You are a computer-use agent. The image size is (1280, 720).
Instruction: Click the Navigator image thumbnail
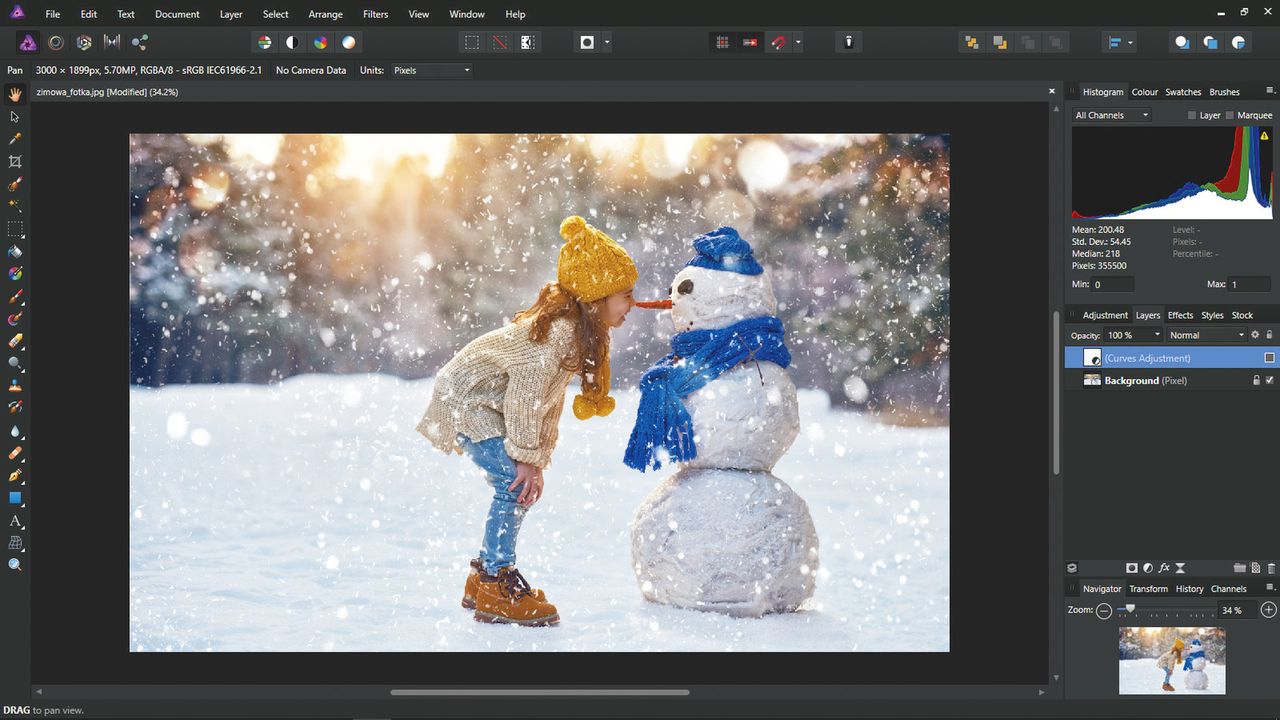(x=1172, y=660)
